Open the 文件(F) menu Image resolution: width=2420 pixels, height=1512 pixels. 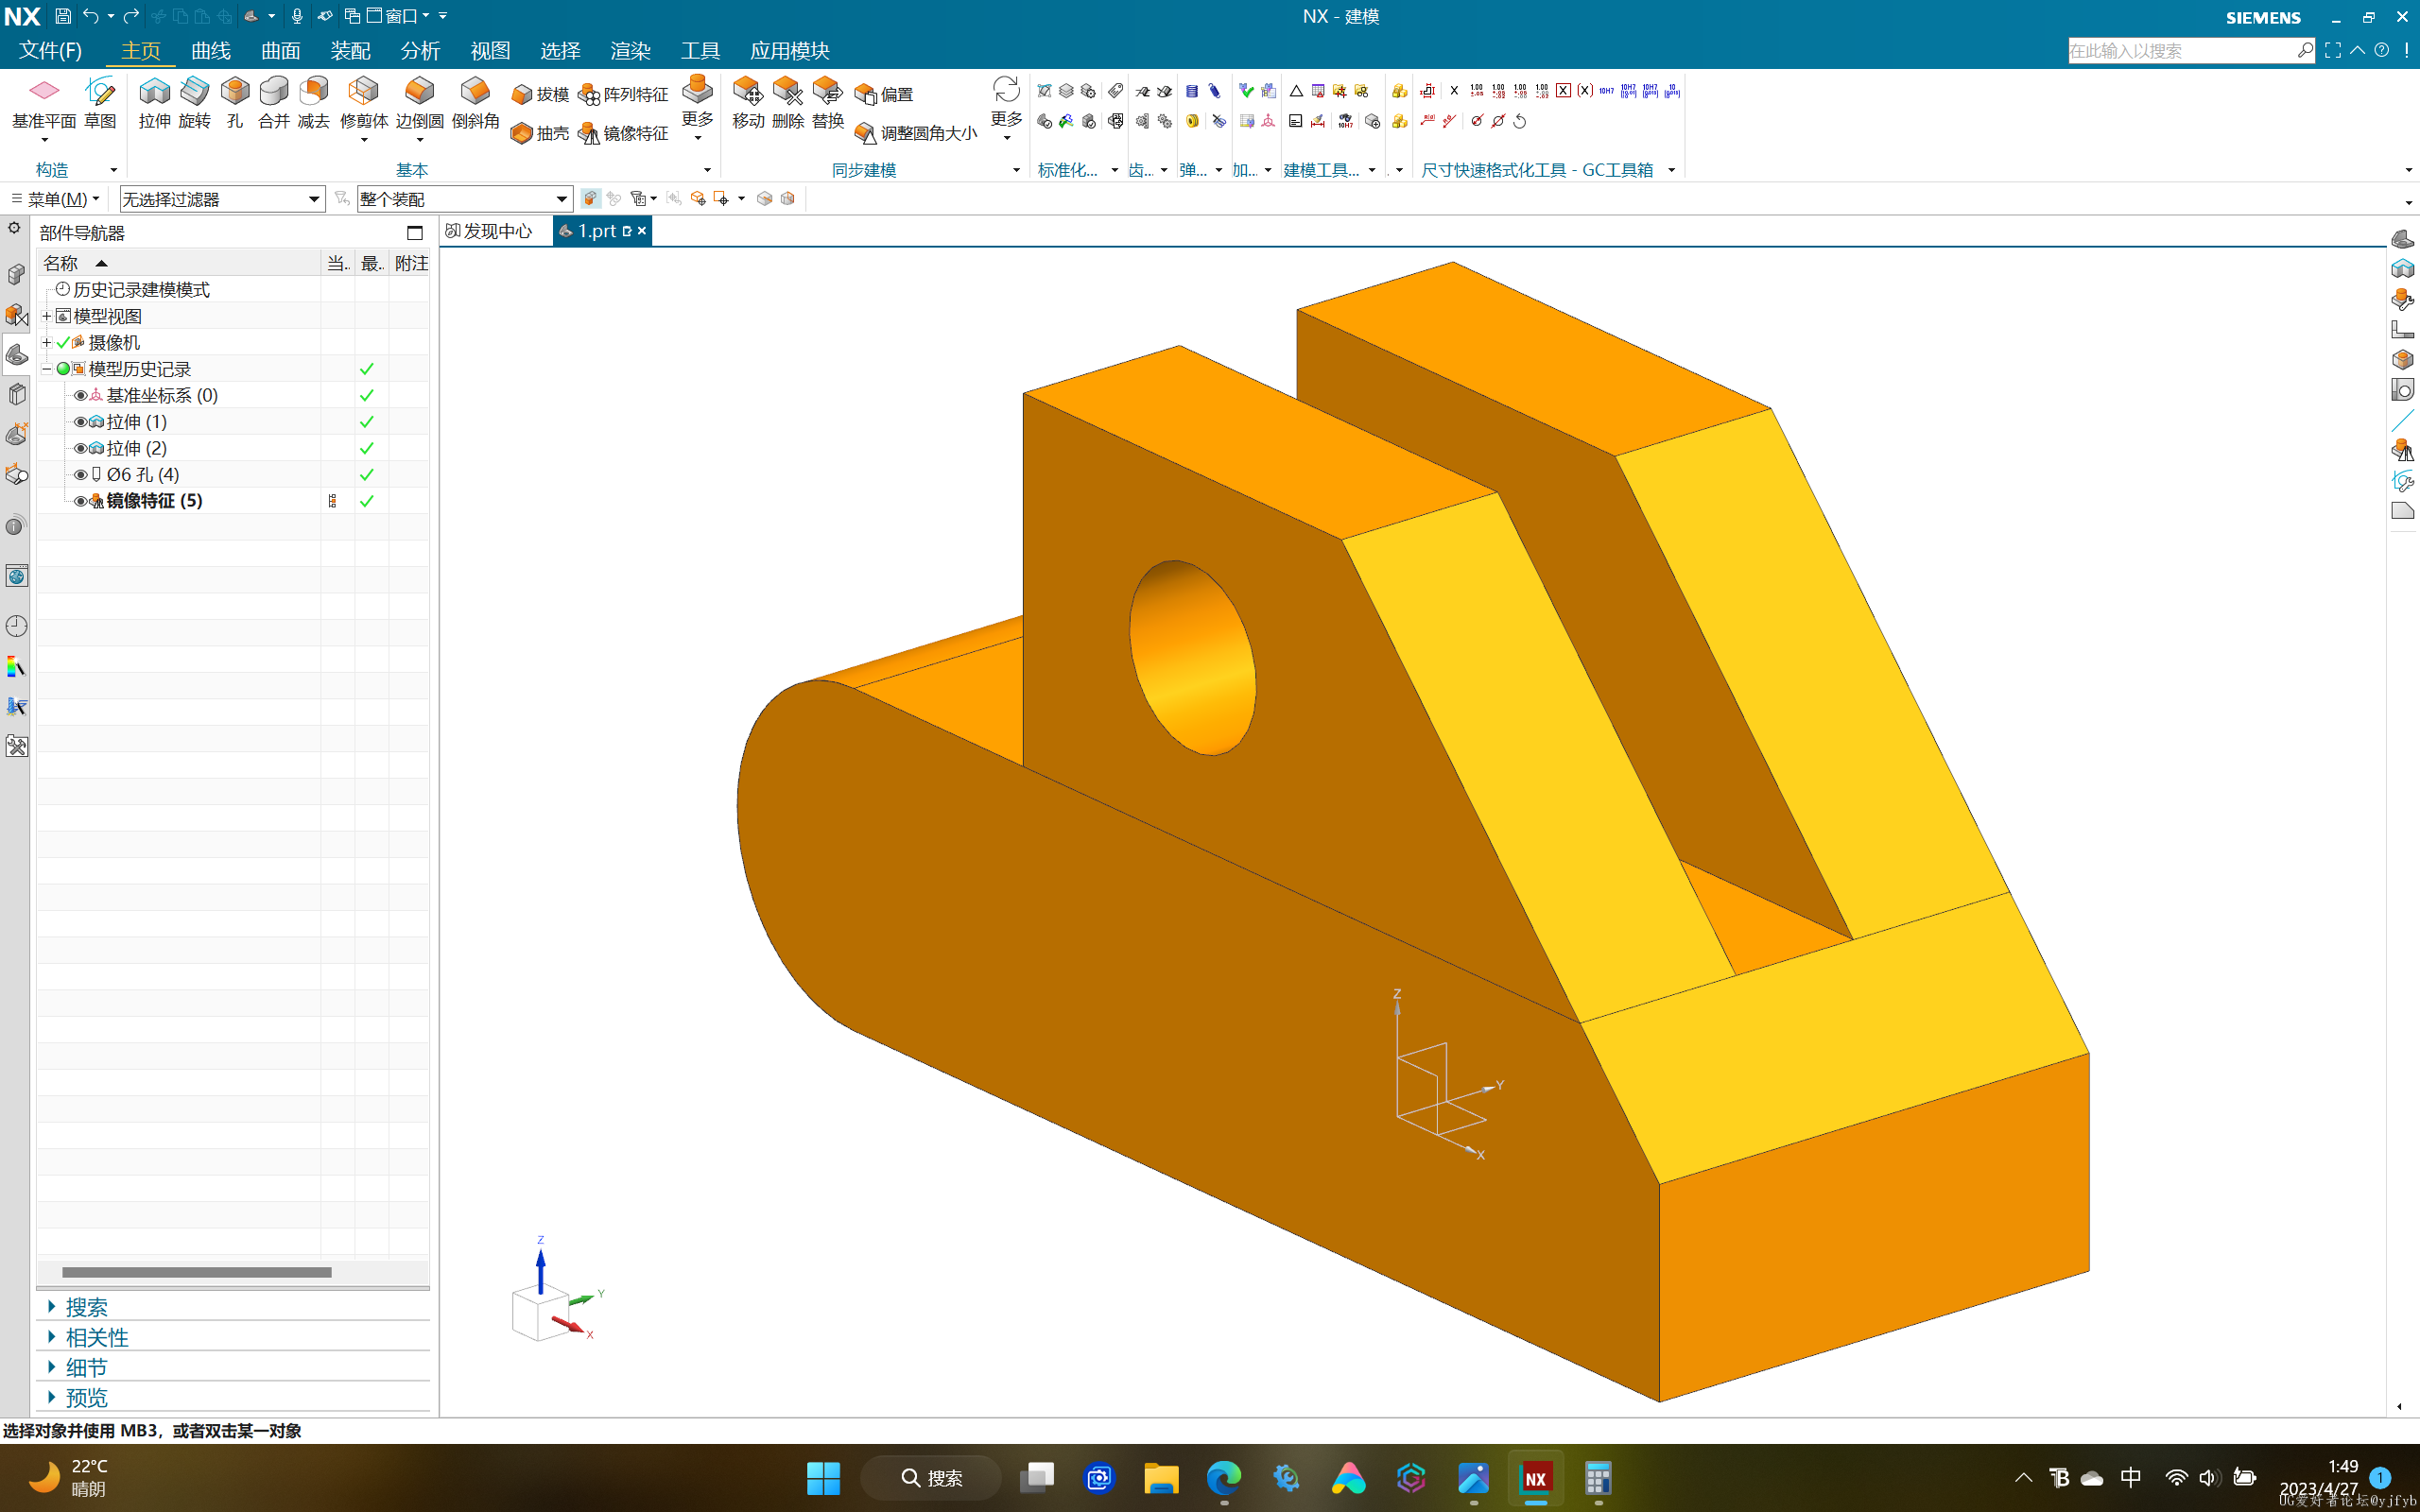50,50
